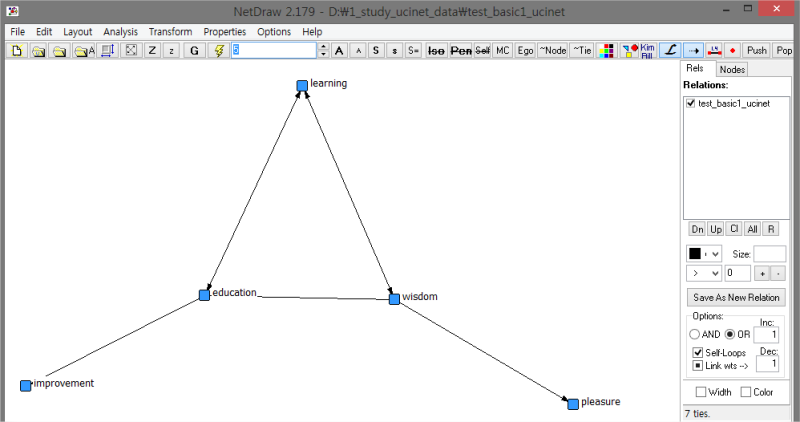Click the Pop toolbar button
Image resolution: width=800 pixels, height=422 pixels.
coord(784,51)
